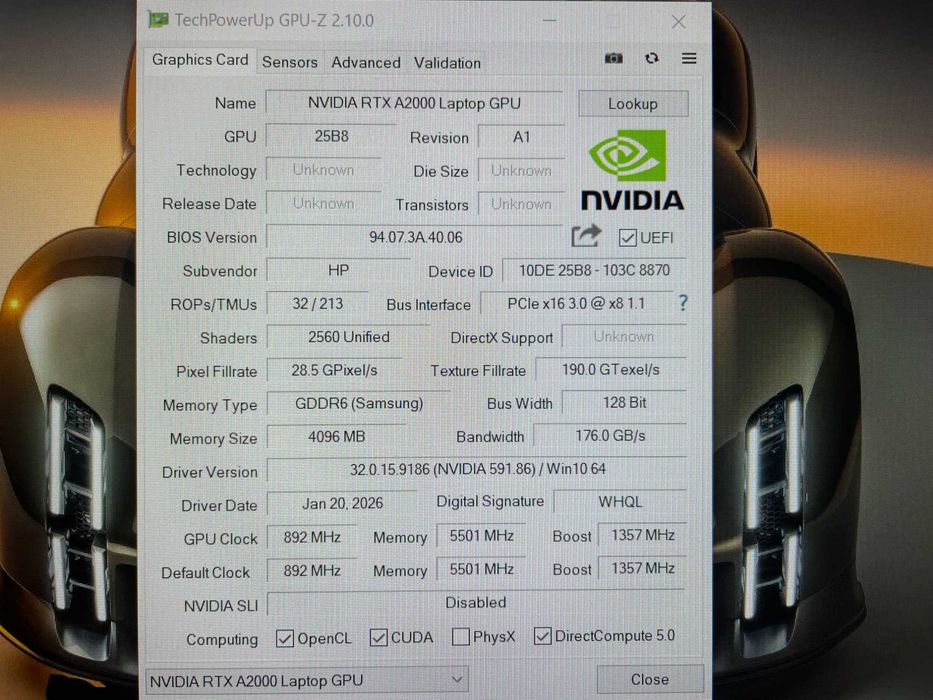This screenshot has width=933, height=700.
Task: Click the GPU Clock 892 MHz field
Action: 312,538
